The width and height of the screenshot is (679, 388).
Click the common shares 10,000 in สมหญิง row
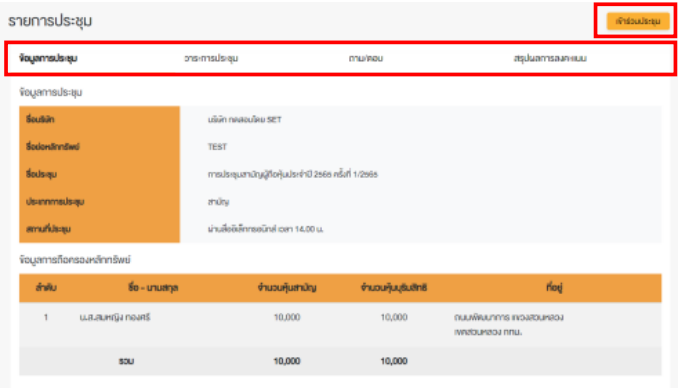(287, 317)
